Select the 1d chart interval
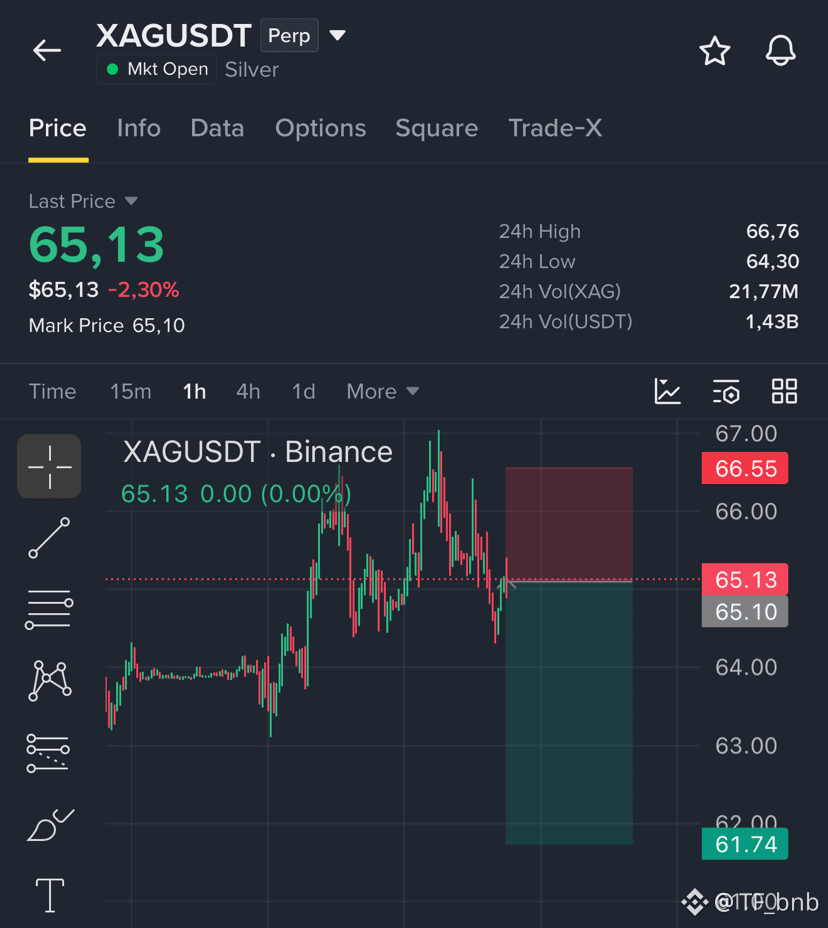The height and width of the screenshot is (928, 828). 304,391
